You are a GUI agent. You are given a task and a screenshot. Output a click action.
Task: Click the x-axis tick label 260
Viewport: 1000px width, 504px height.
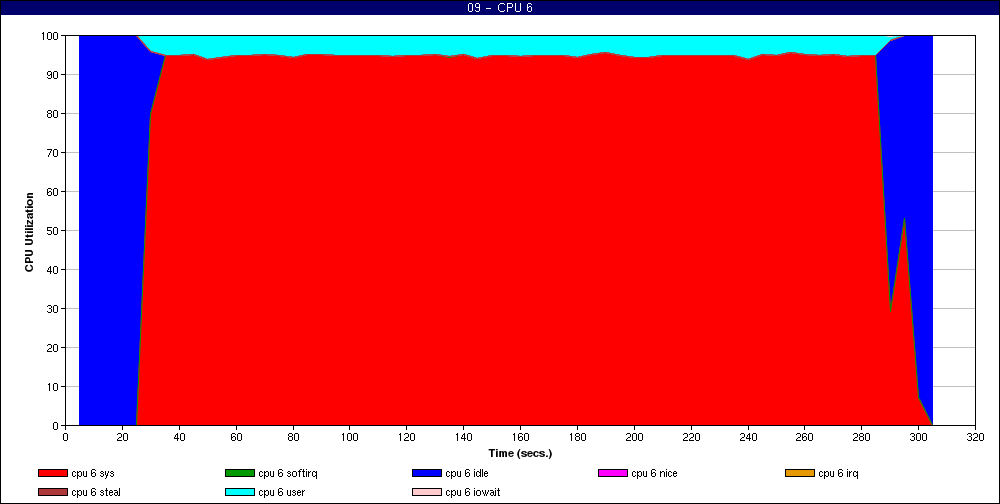[805, 437]
